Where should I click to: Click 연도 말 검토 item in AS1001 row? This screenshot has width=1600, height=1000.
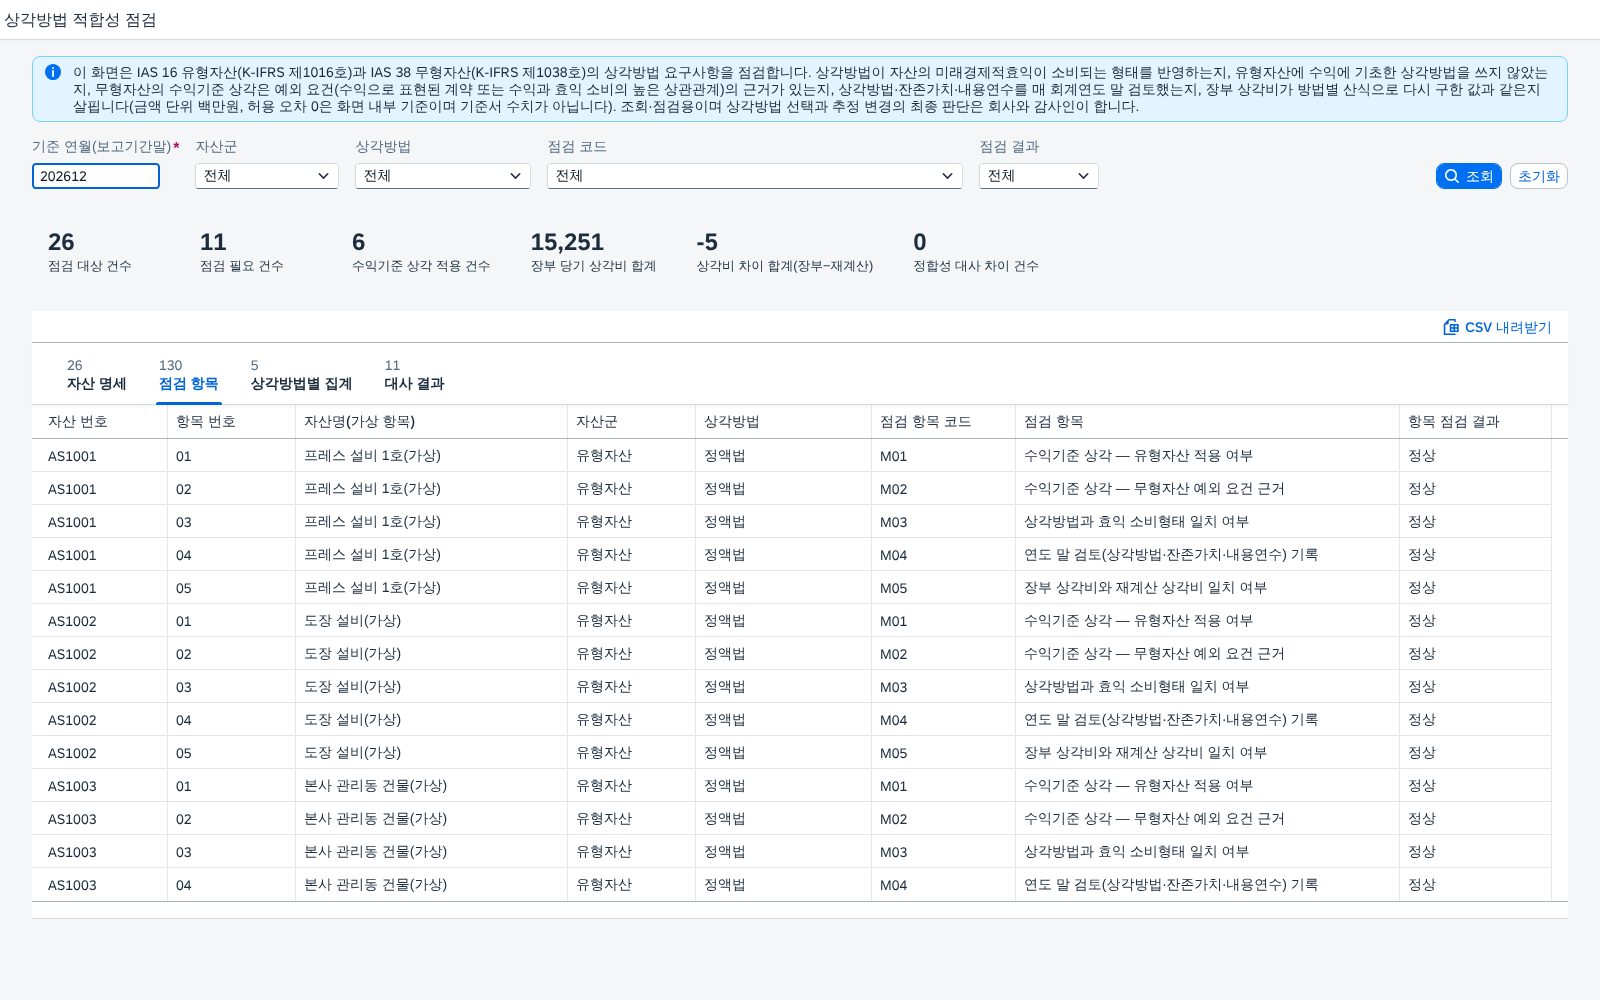1171,555
